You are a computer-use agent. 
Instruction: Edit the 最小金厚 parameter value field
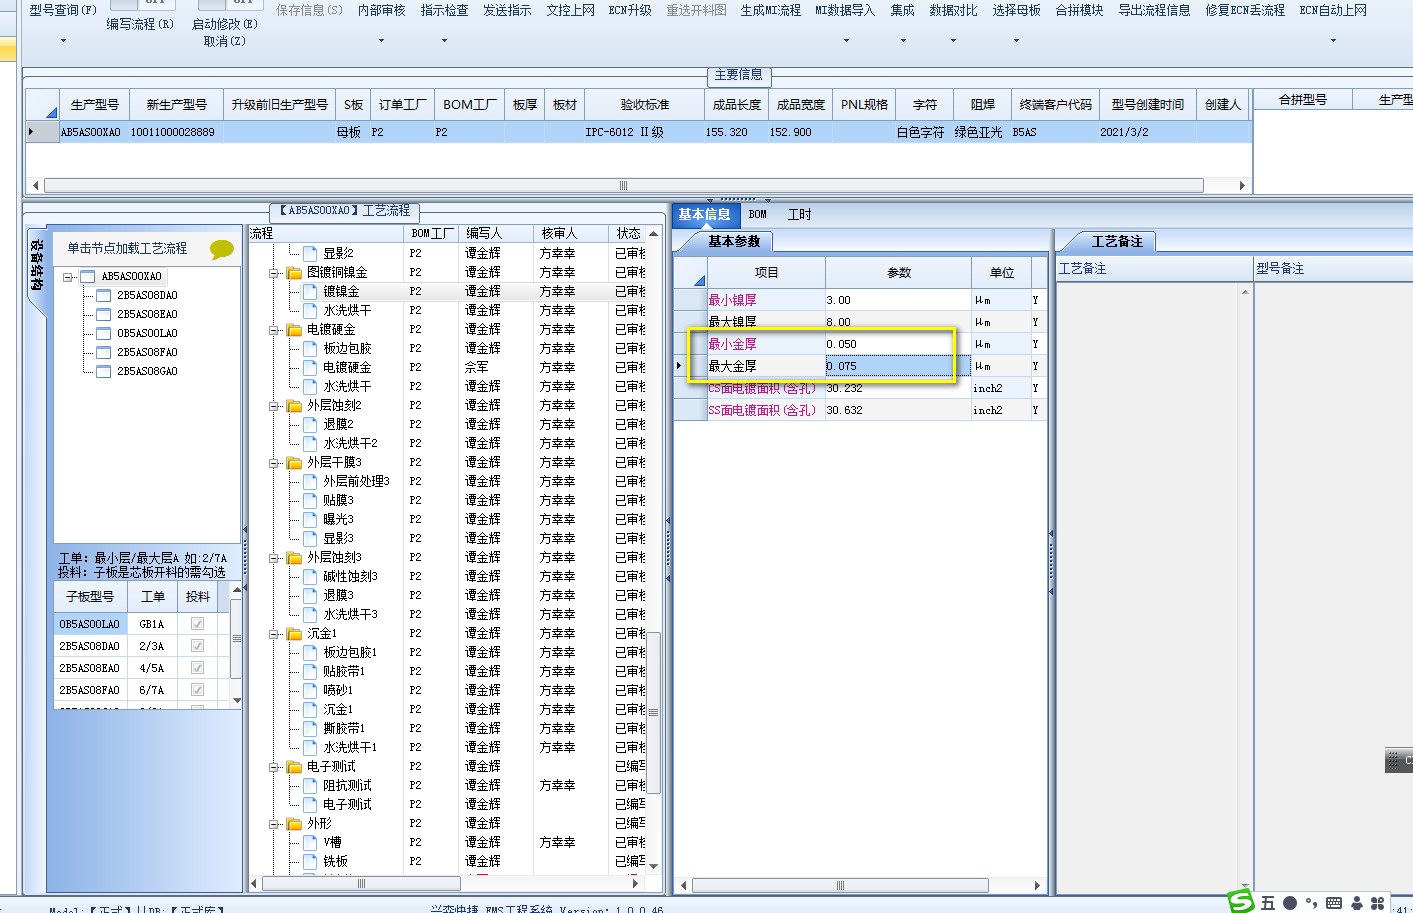pyautogui.click(x=897, y=344)
